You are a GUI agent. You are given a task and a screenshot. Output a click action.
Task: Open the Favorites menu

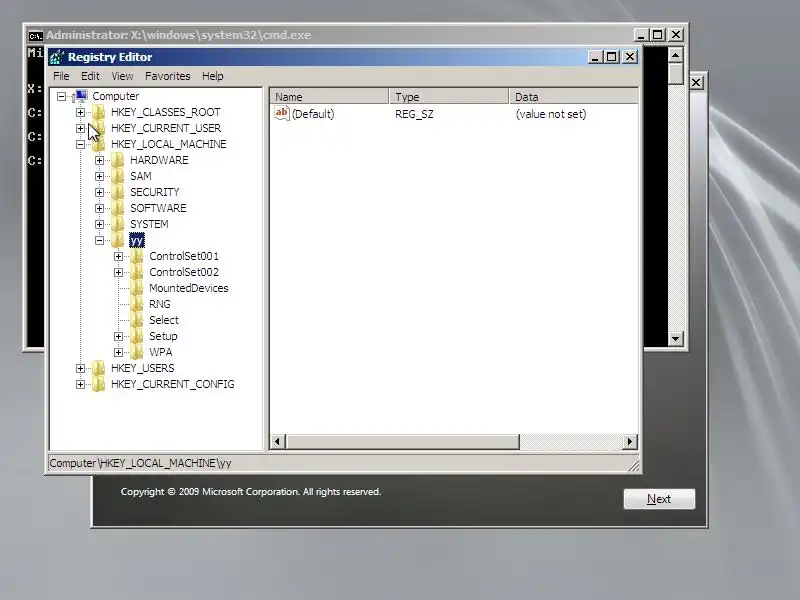coord(167,76)
